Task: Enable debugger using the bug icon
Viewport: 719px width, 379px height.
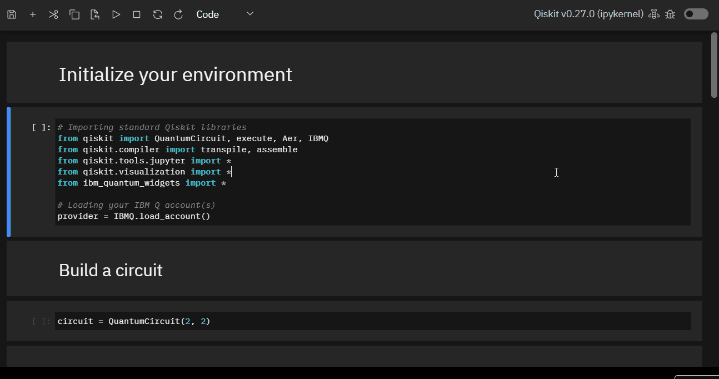Action: [x=670, y=15]
